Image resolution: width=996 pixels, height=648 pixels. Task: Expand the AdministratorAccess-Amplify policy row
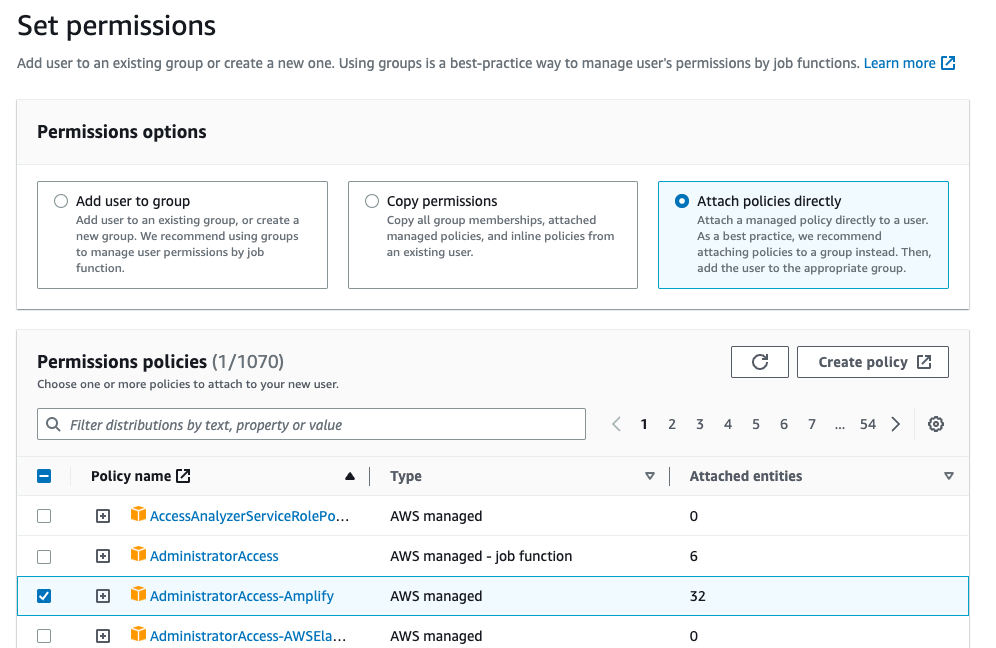[103, 596]
